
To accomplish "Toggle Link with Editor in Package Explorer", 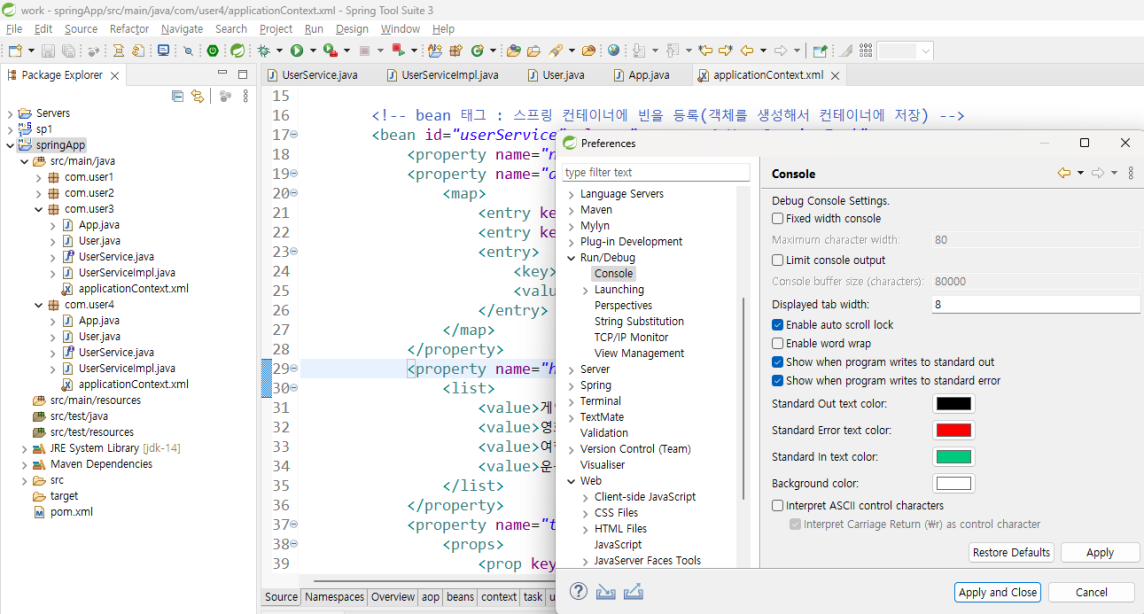I will (x=198, y=96).
